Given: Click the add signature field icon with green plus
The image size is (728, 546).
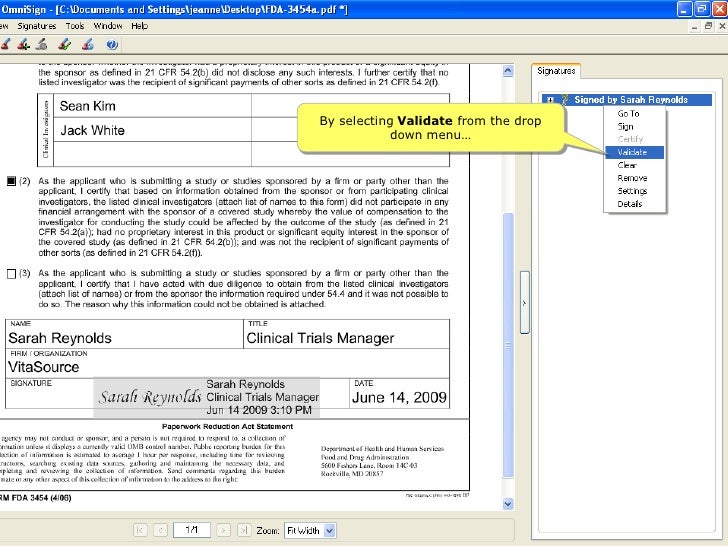Looking at the screenshot, I should click(24, 45).
